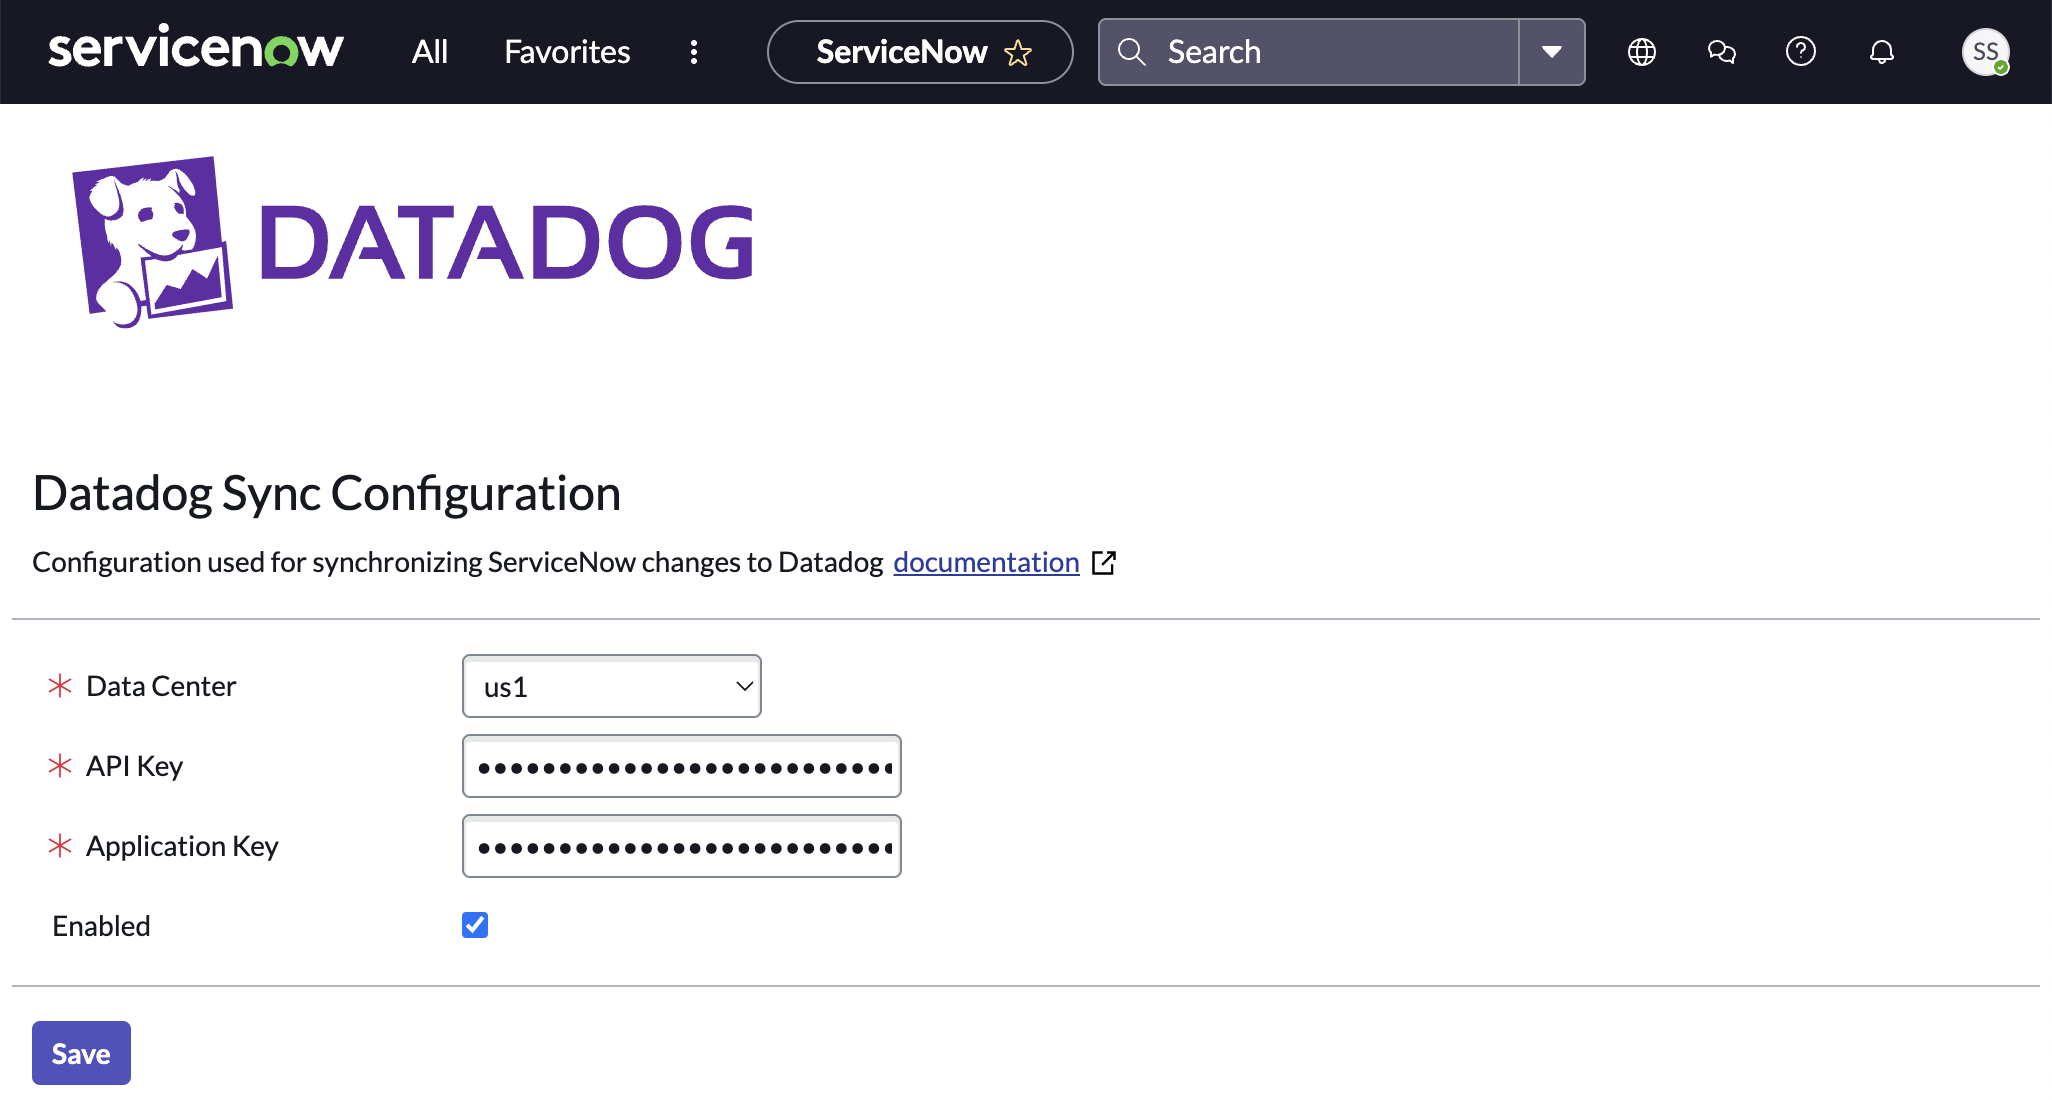The image size is (2052, 1100).
Task: Open the chat conversations icon
Action: [1721, 52]
